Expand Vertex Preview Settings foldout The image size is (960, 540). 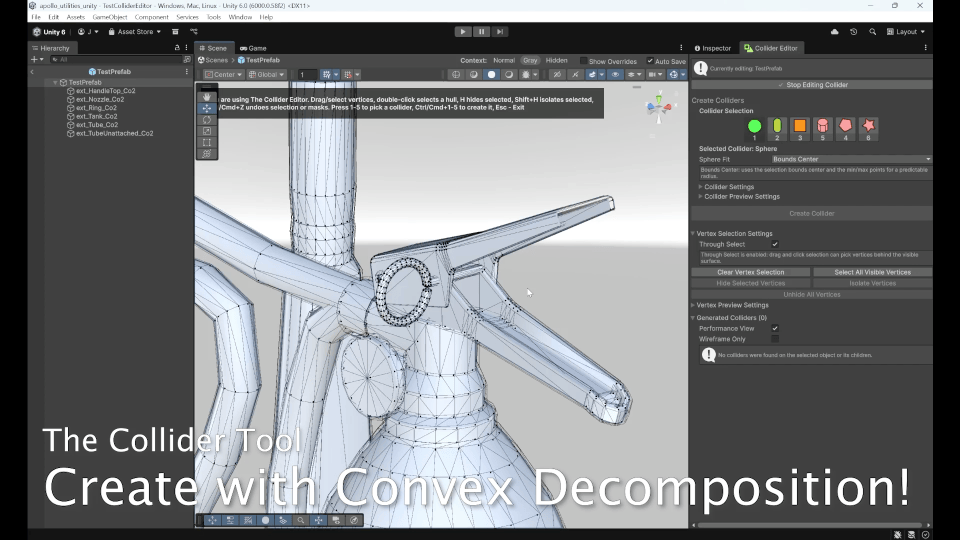[693, 305]
